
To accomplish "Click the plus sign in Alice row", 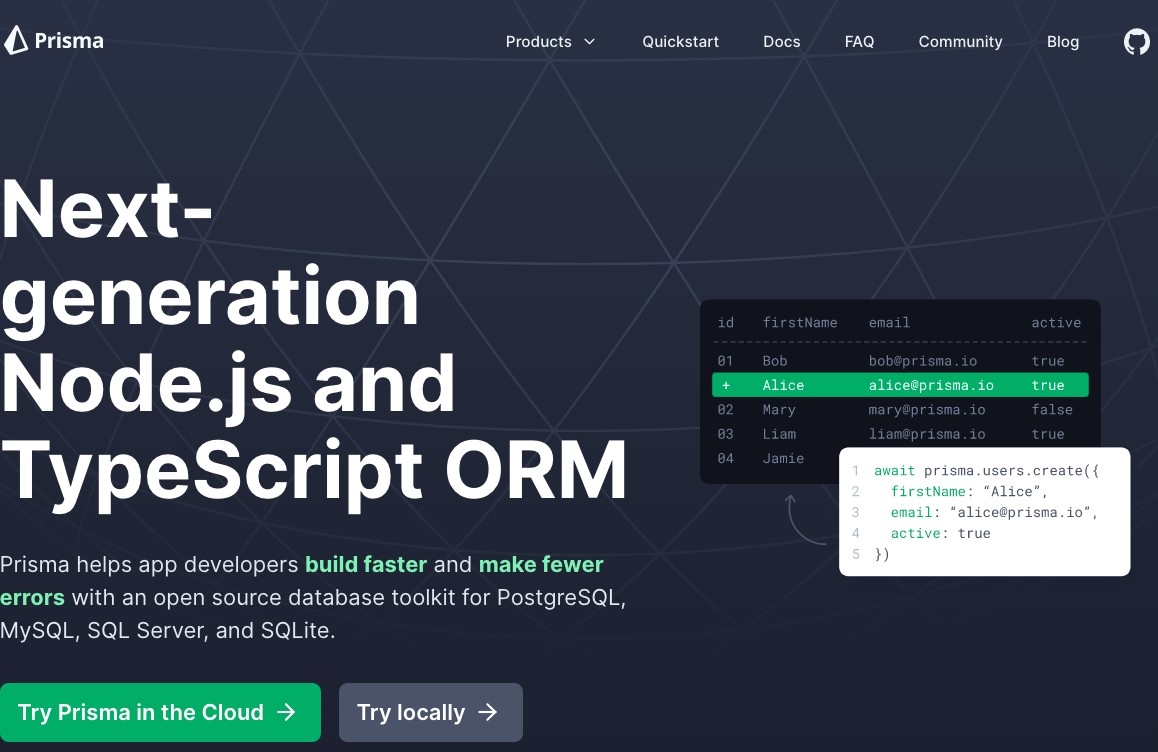I will [726, 386].
